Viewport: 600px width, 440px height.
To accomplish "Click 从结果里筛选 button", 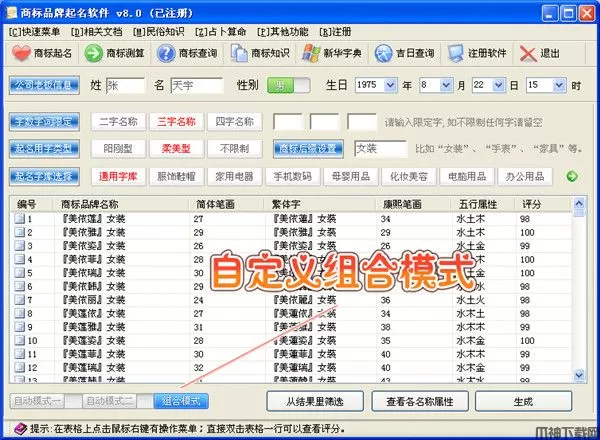I will point(315,401).
